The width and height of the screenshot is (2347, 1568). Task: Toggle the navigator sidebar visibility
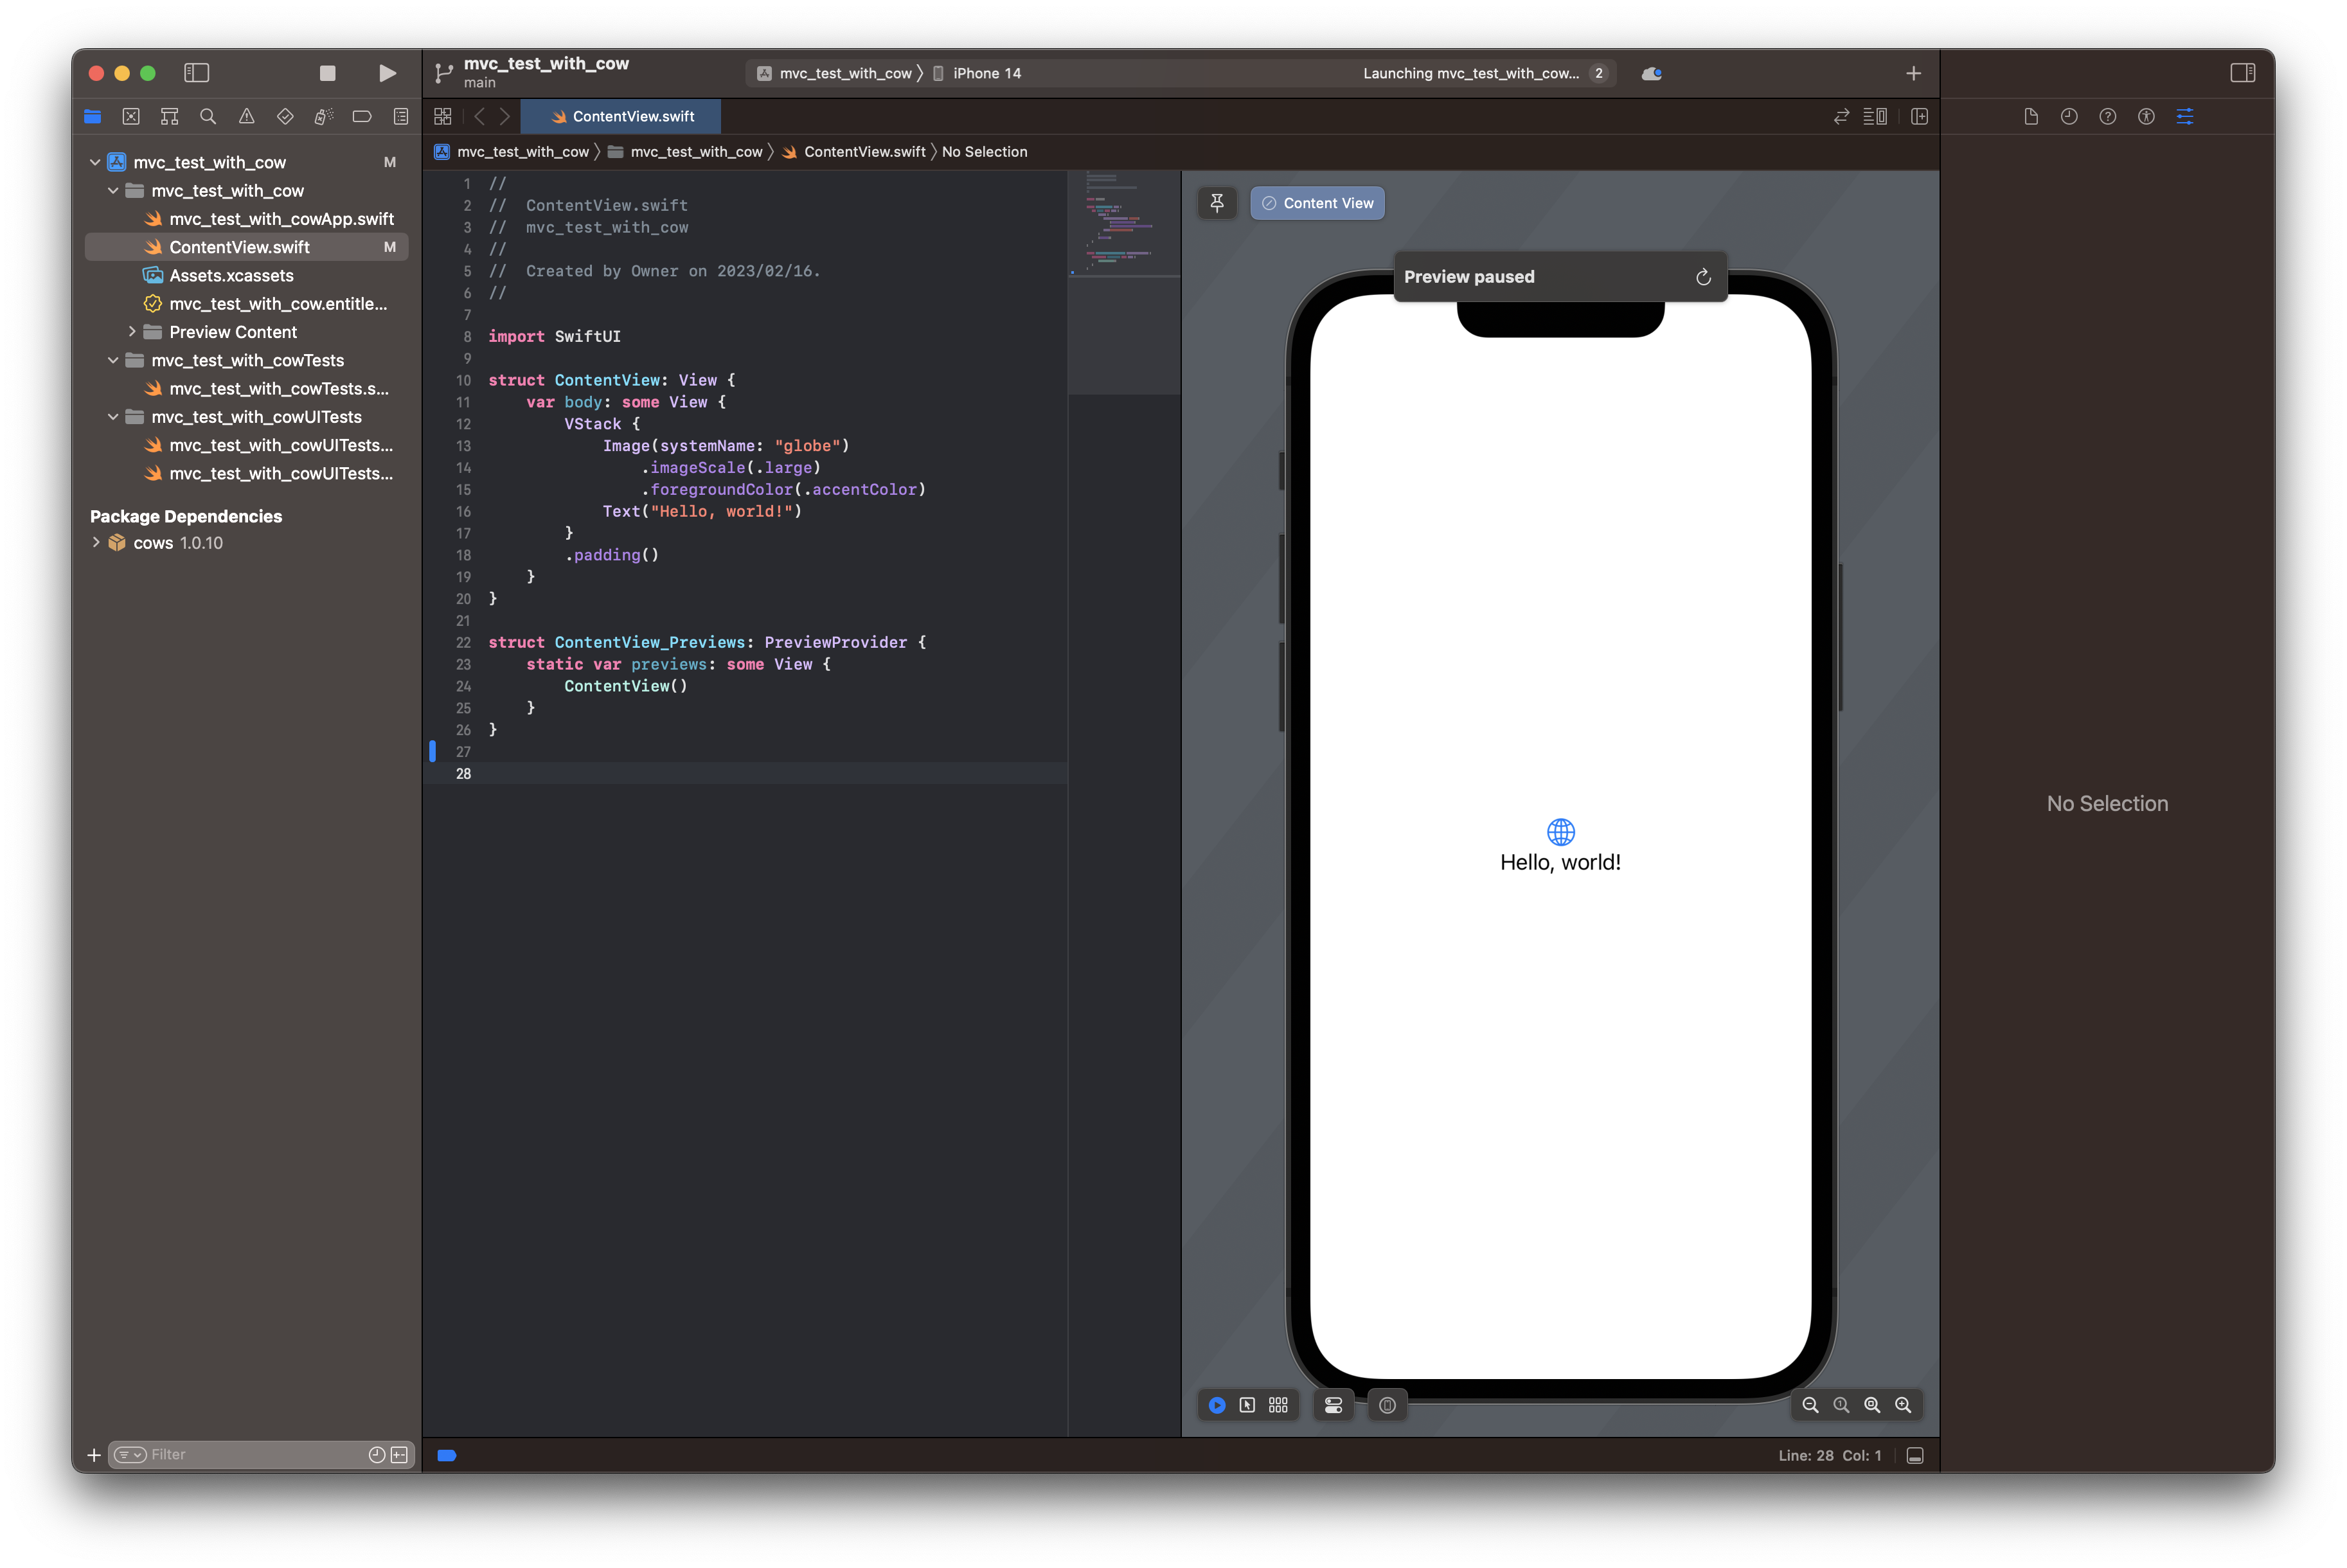point(196,73)
